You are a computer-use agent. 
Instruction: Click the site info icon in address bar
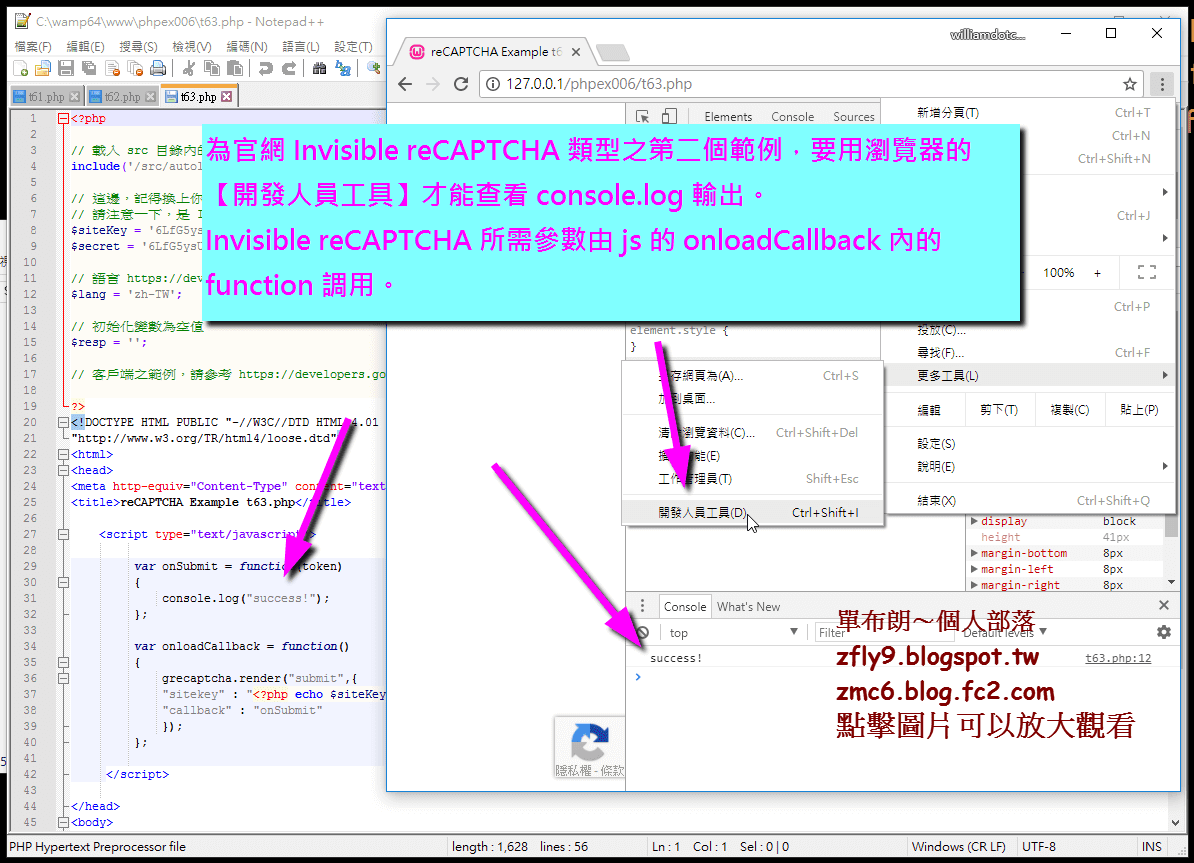click(x=493, y=84)
